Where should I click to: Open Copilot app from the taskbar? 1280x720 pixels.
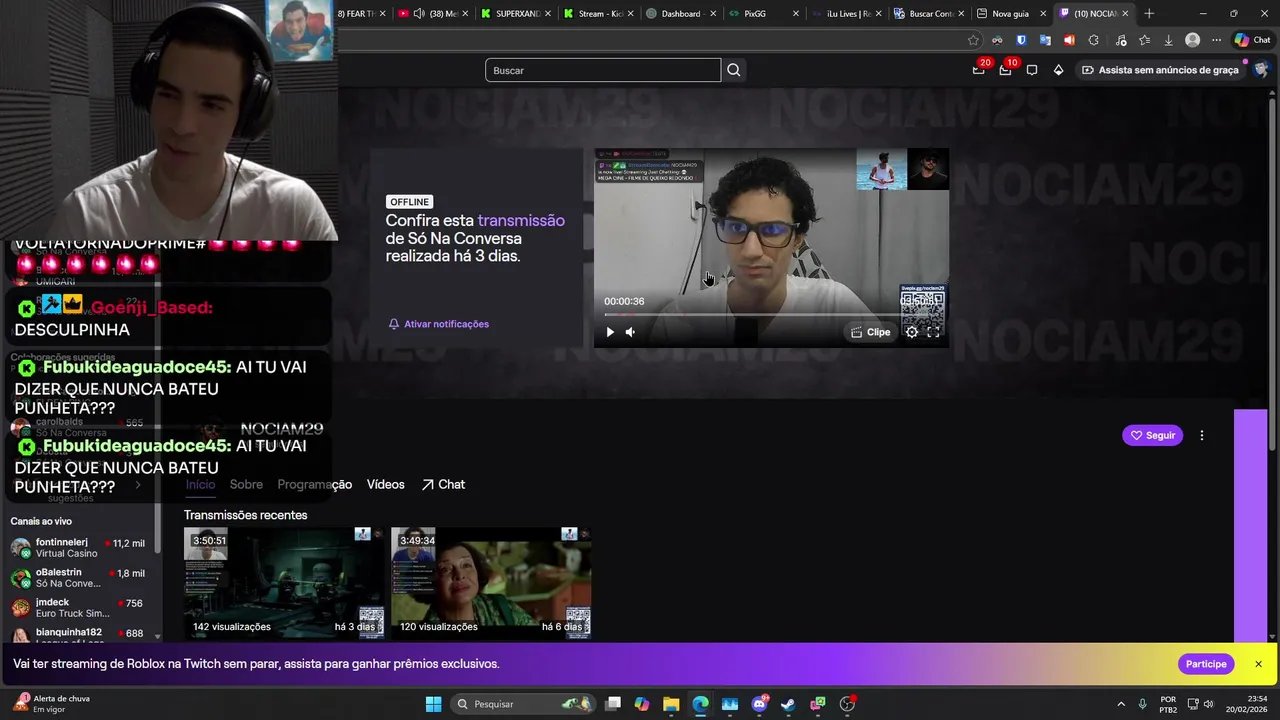pos(642,704)
